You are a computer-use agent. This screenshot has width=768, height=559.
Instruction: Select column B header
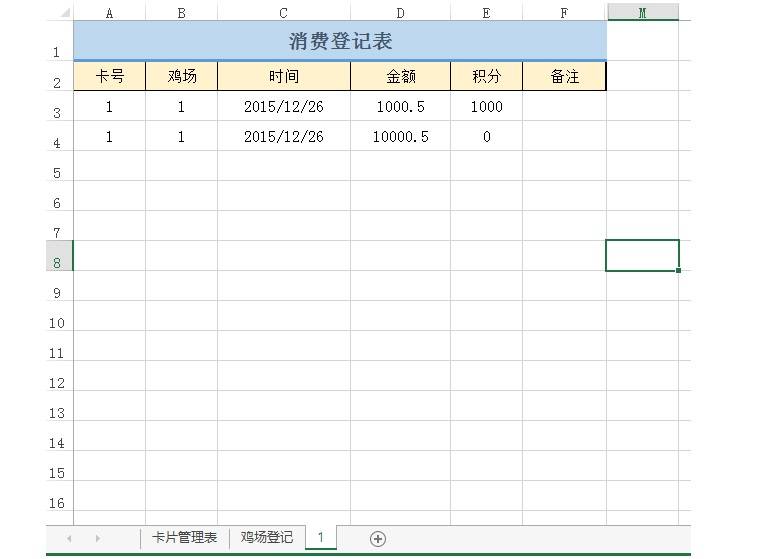(x=181, y=13)
